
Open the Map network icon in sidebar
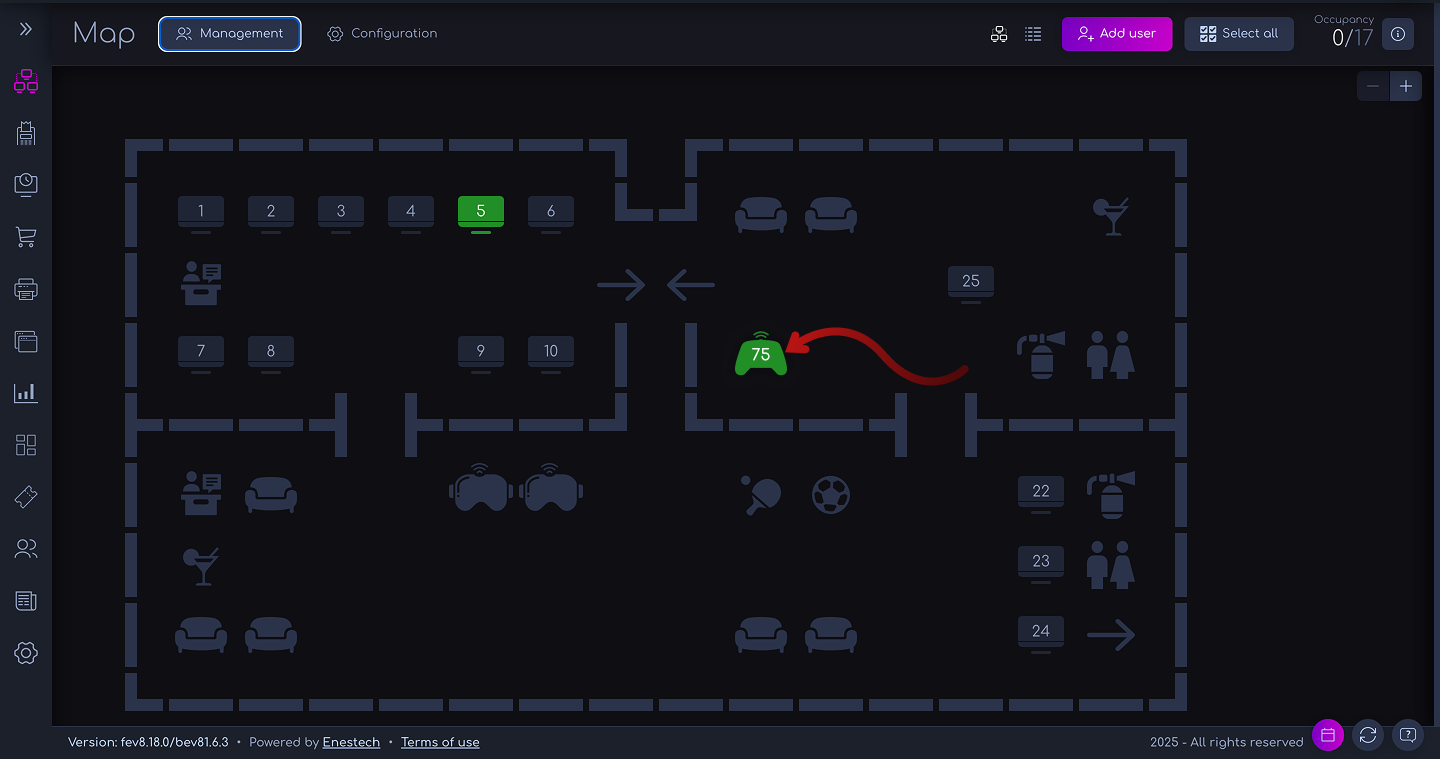click(x=26, y=82)
